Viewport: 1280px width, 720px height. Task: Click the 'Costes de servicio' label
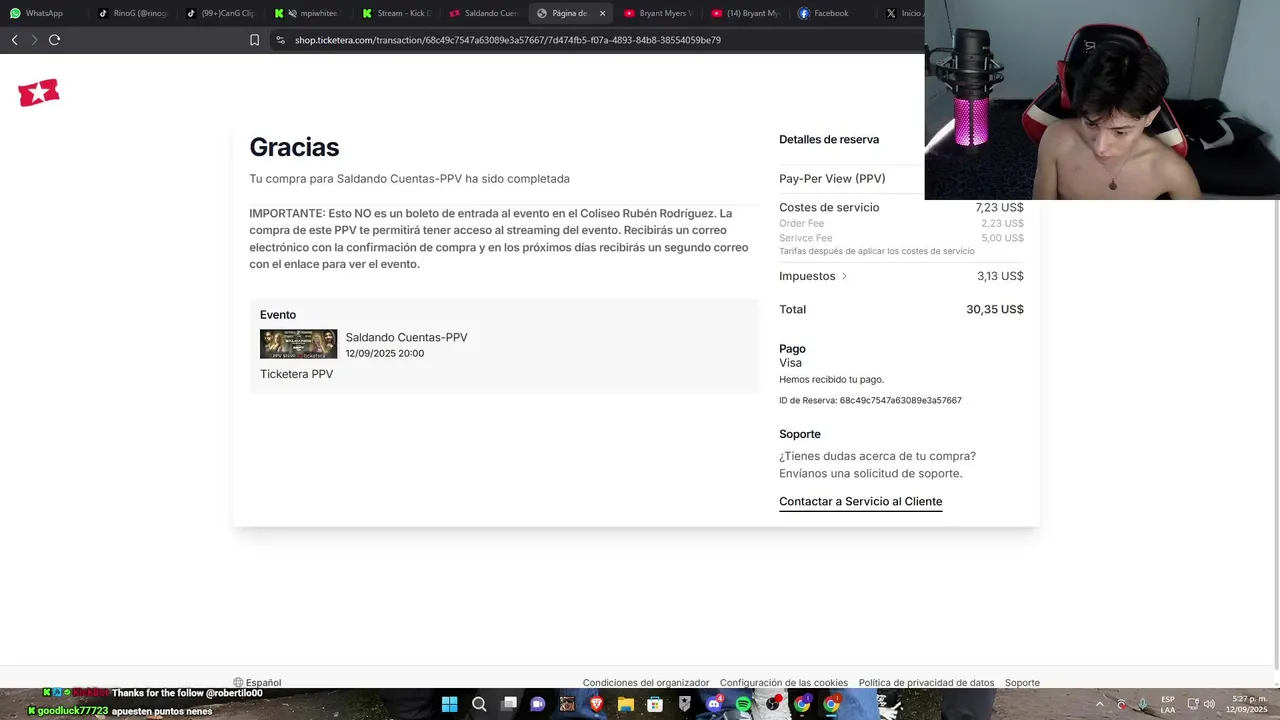click(829, 208)
